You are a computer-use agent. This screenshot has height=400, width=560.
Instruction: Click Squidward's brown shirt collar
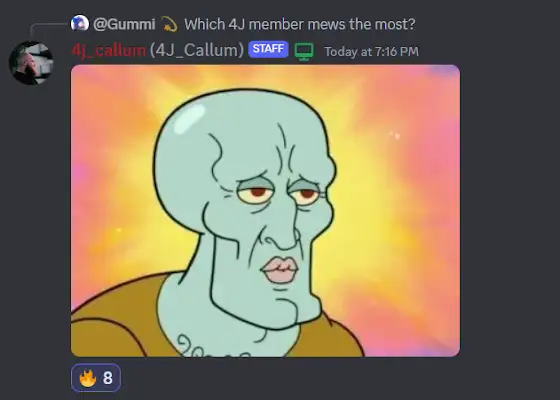click(118, 314)
